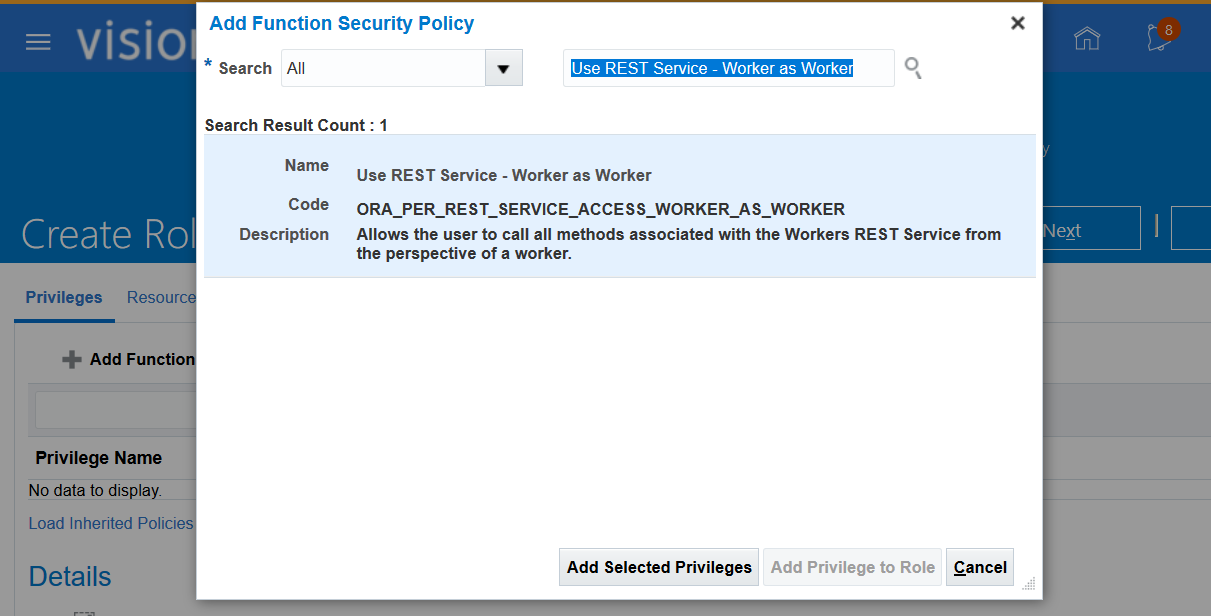
Task: Open the notifications bell with 8 badge
Action: [x=1161, y=38]
